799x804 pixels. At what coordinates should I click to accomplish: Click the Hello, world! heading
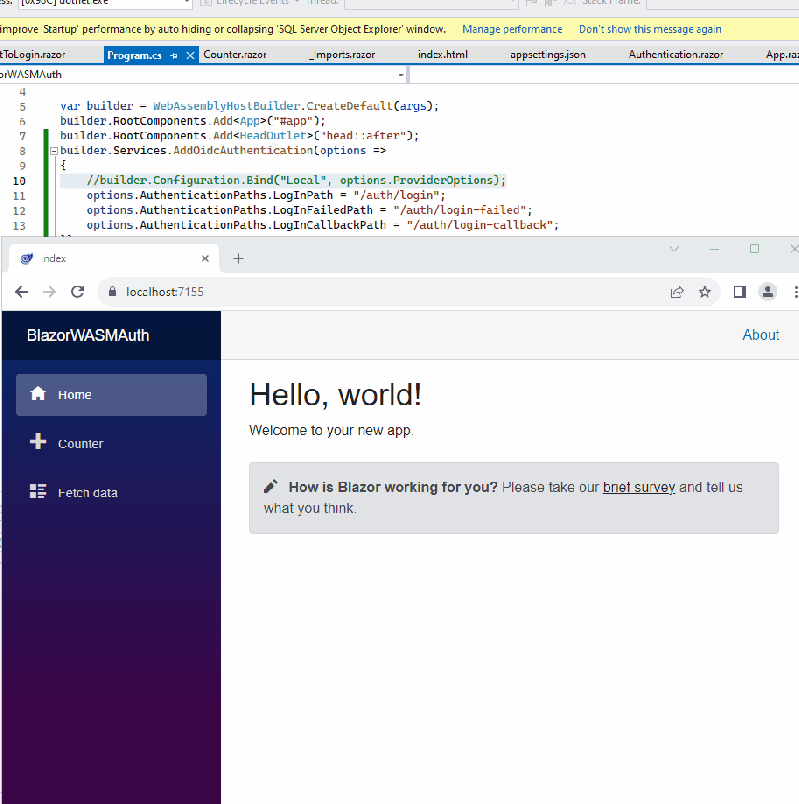(335, 395)
